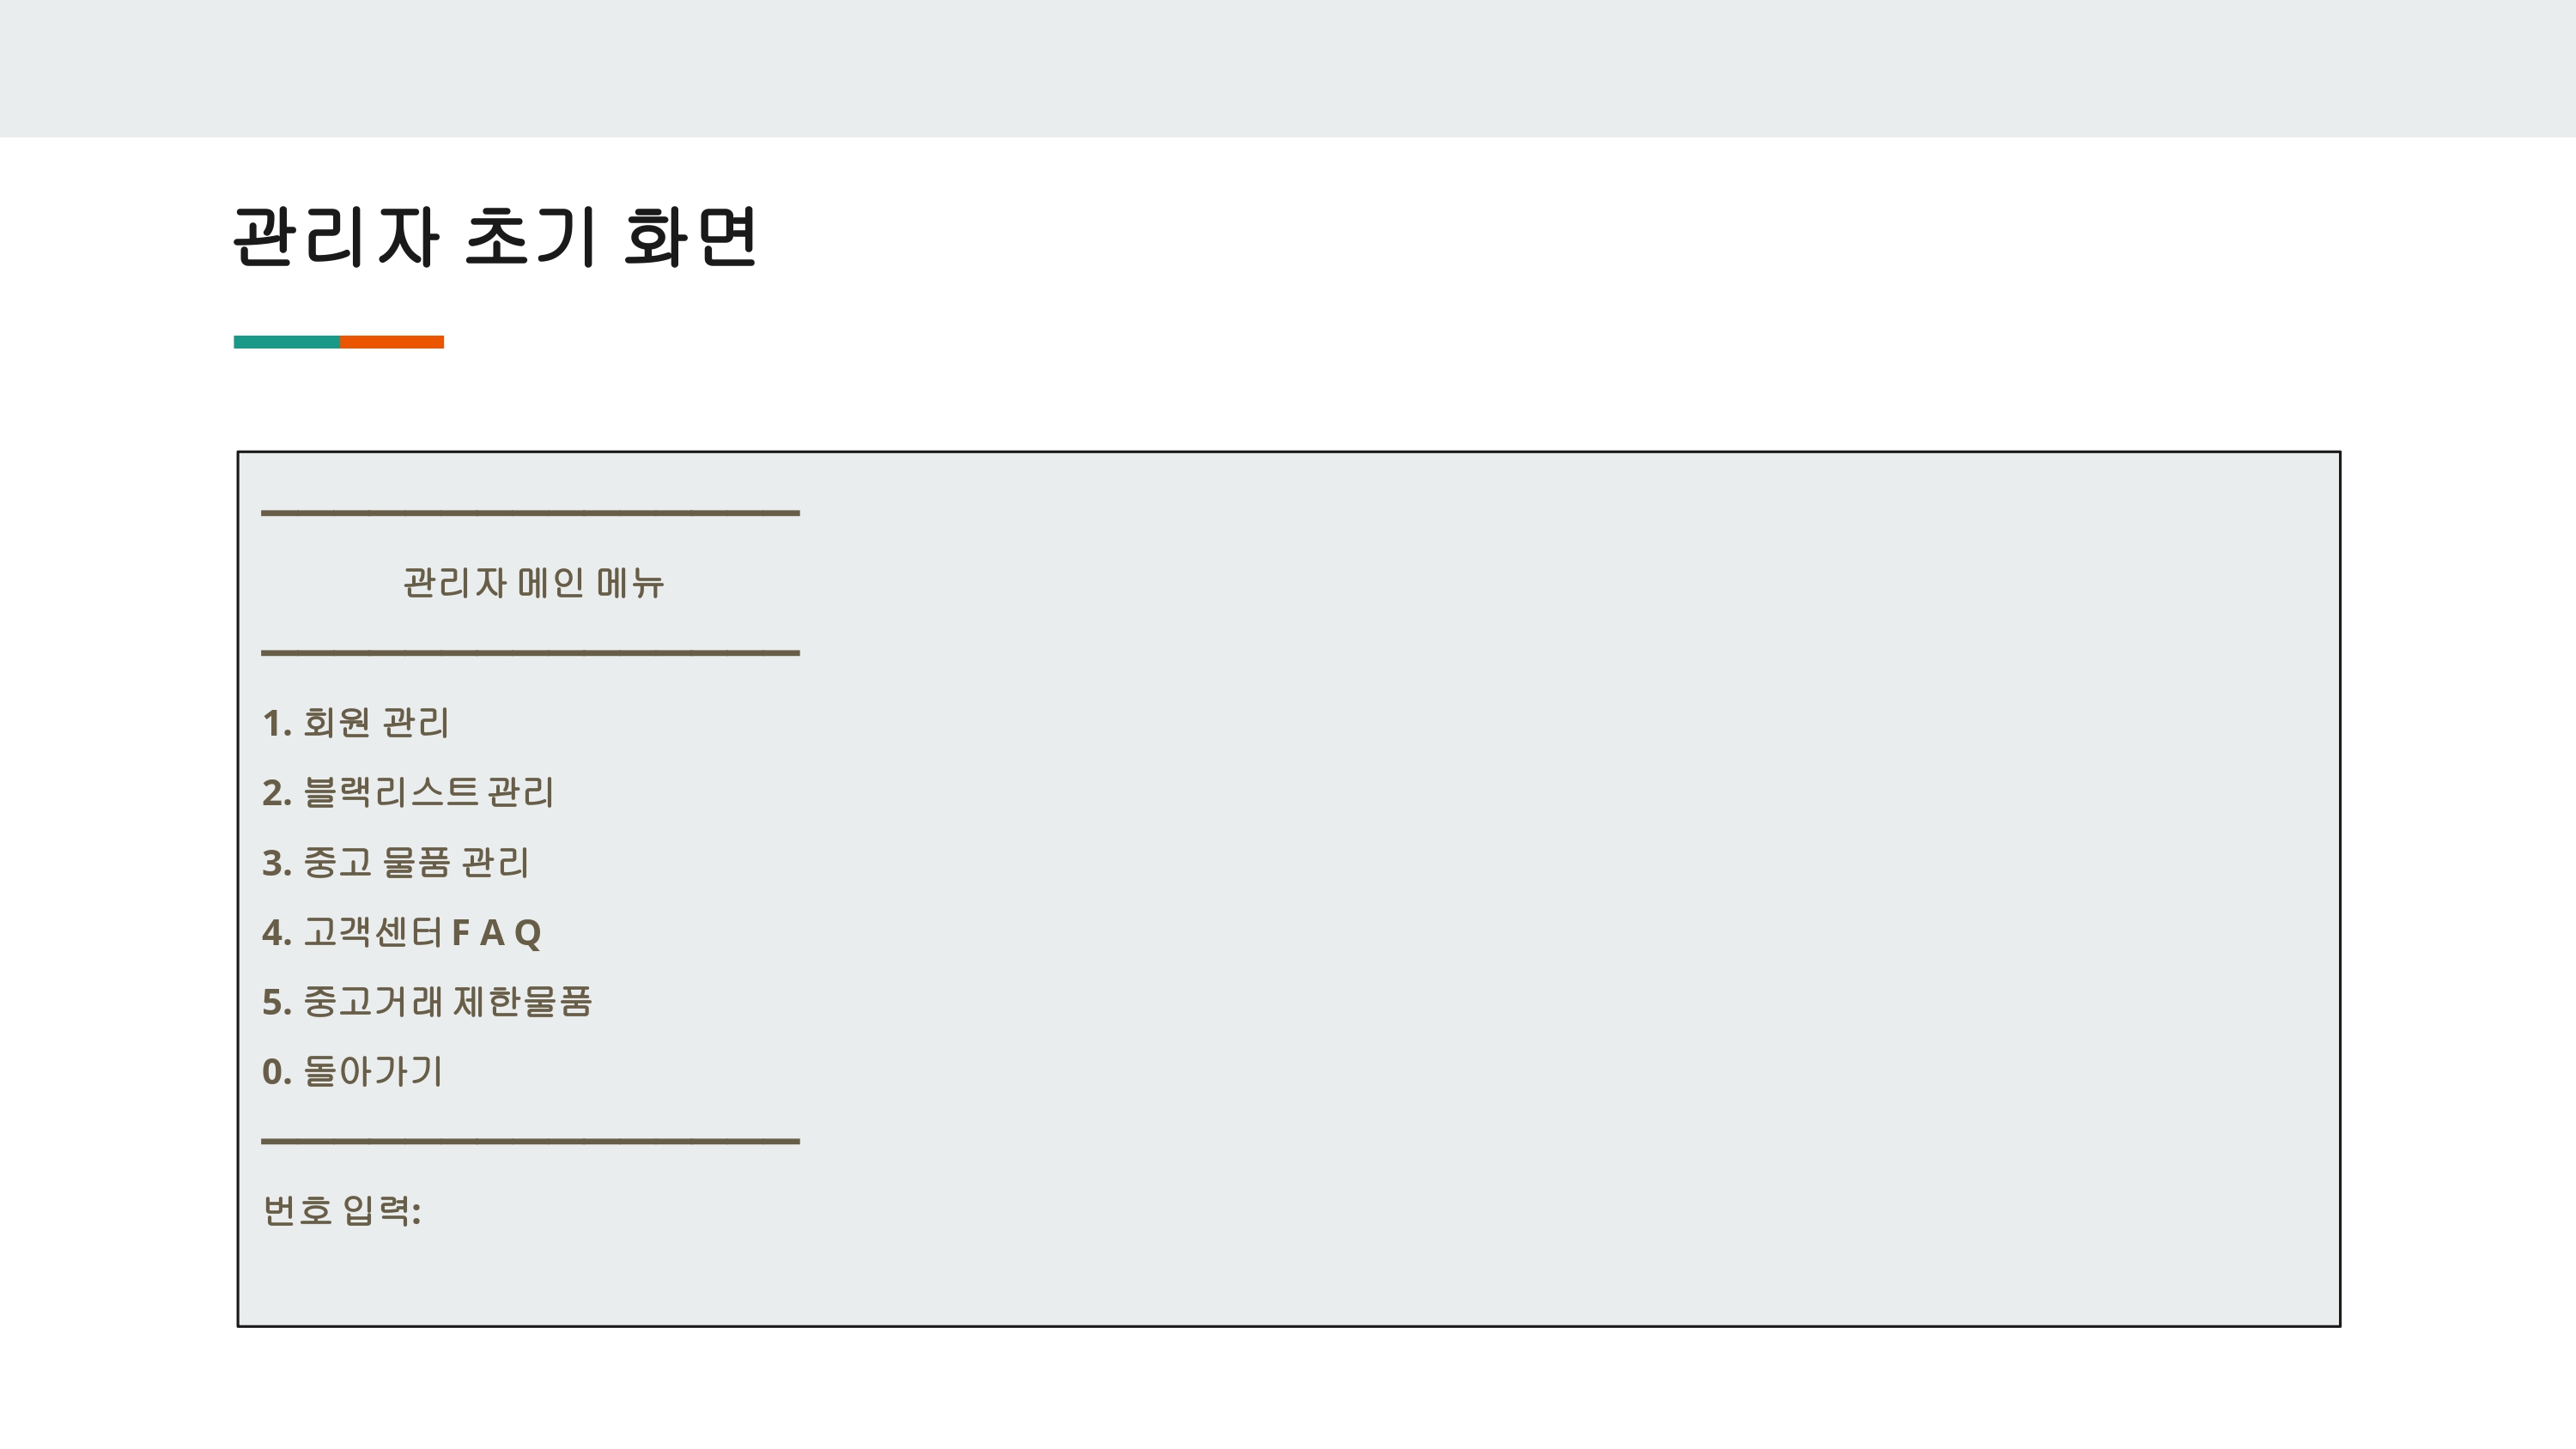2576x1449 pixels.
Task: Click the number 5. before 중고거래
Action: pos(277,1002)
